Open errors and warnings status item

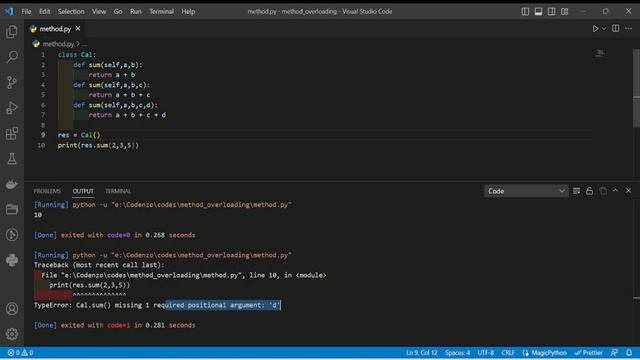click(x=20, y=353)
